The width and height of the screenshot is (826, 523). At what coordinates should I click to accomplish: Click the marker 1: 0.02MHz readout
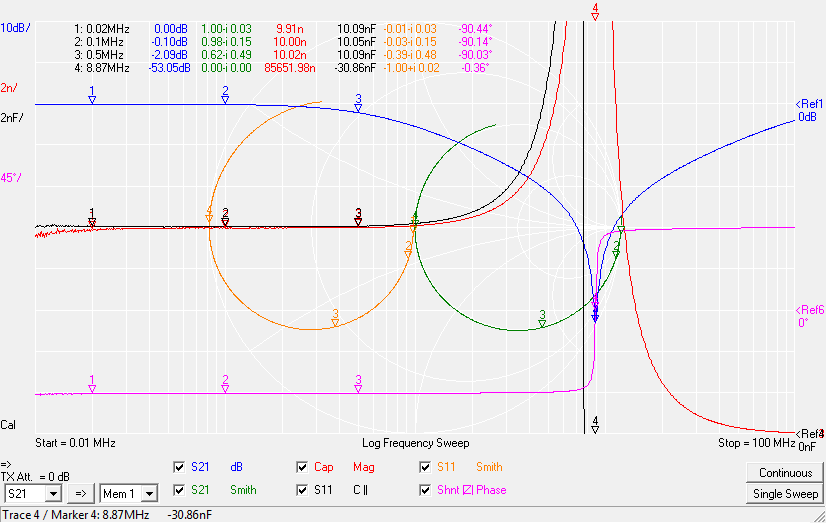(102, 29)
